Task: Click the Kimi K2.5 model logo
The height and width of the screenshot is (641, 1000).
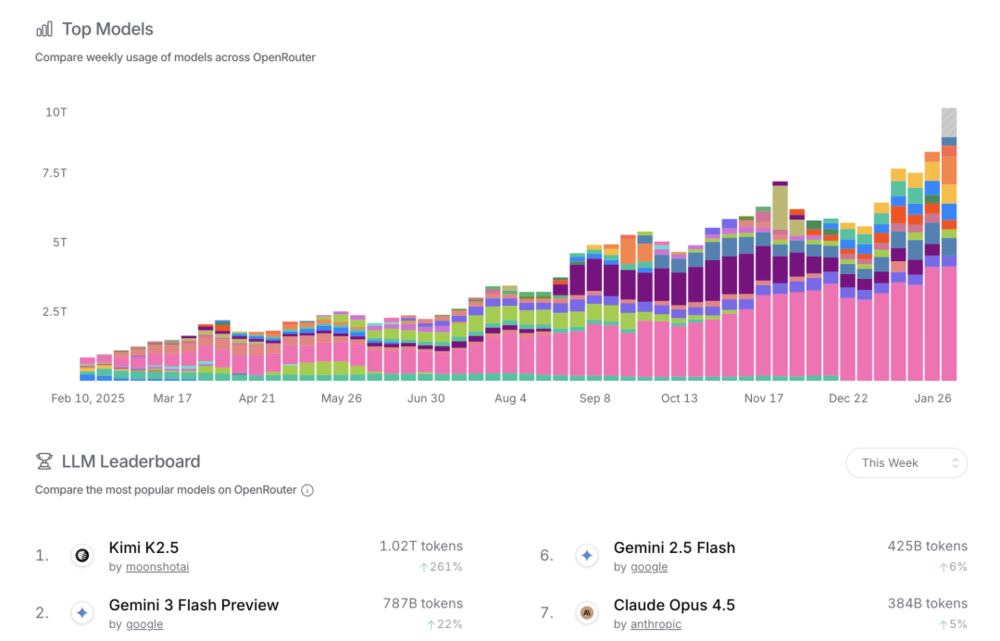Action: pos(82,555)
